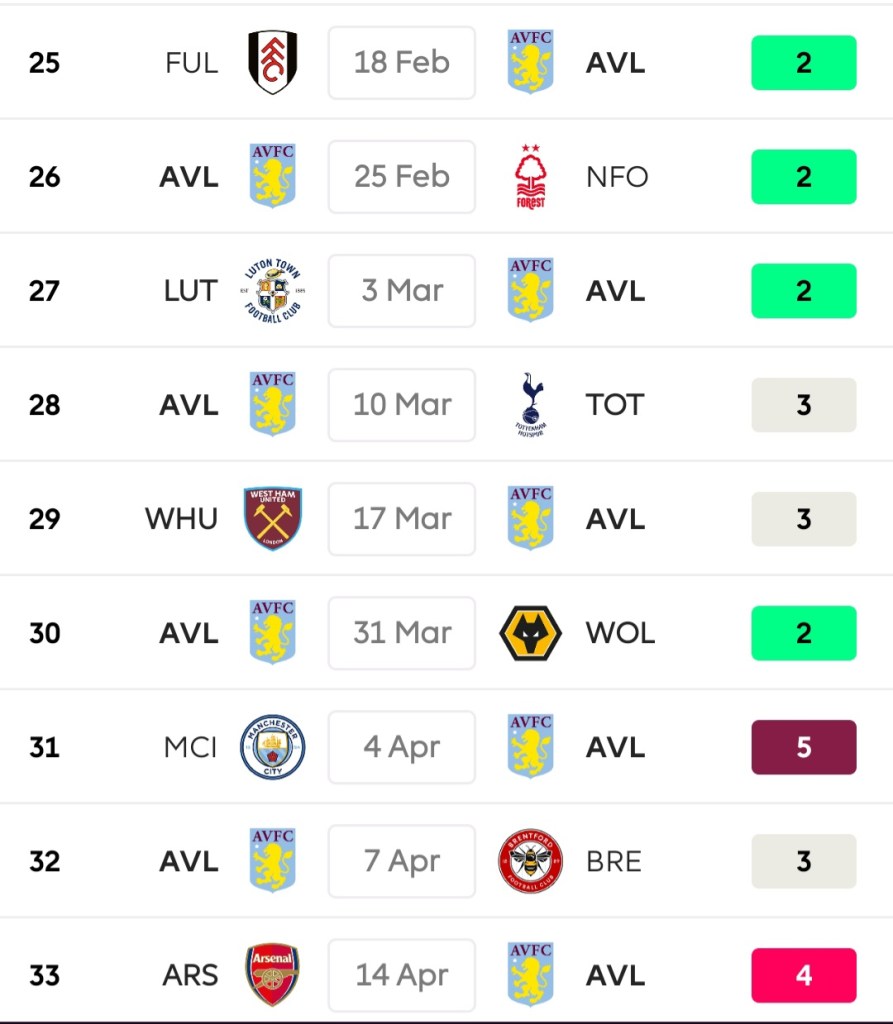Click the Brentford club crest
This screenshot has width=893, height=1024.
pyautogui.click(x=530, y=861)
